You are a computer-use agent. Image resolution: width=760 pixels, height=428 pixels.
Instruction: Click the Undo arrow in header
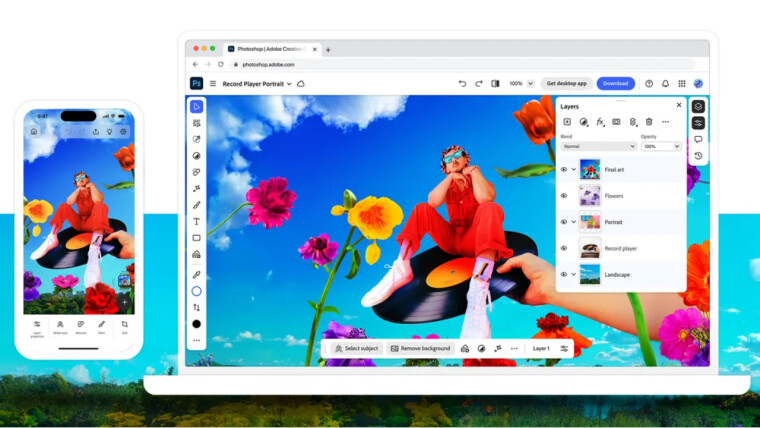(x=462, y=84)
